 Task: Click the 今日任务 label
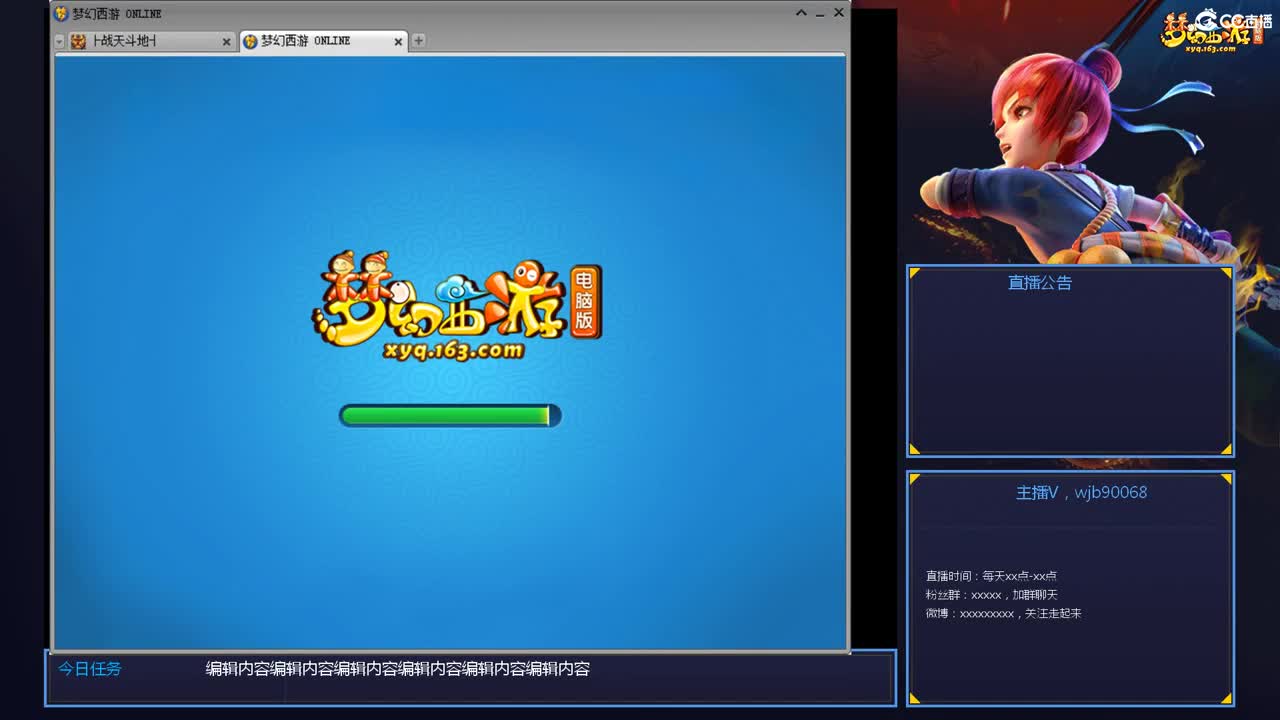point(90,669)
